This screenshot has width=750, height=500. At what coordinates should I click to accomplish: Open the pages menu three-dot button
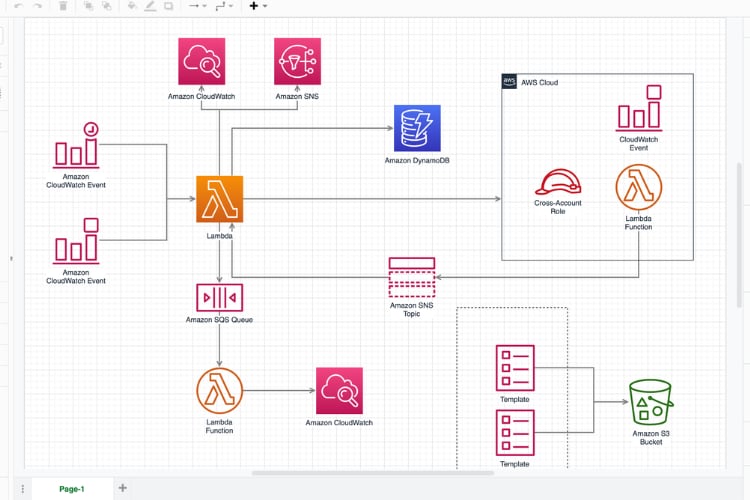[22, 489]
